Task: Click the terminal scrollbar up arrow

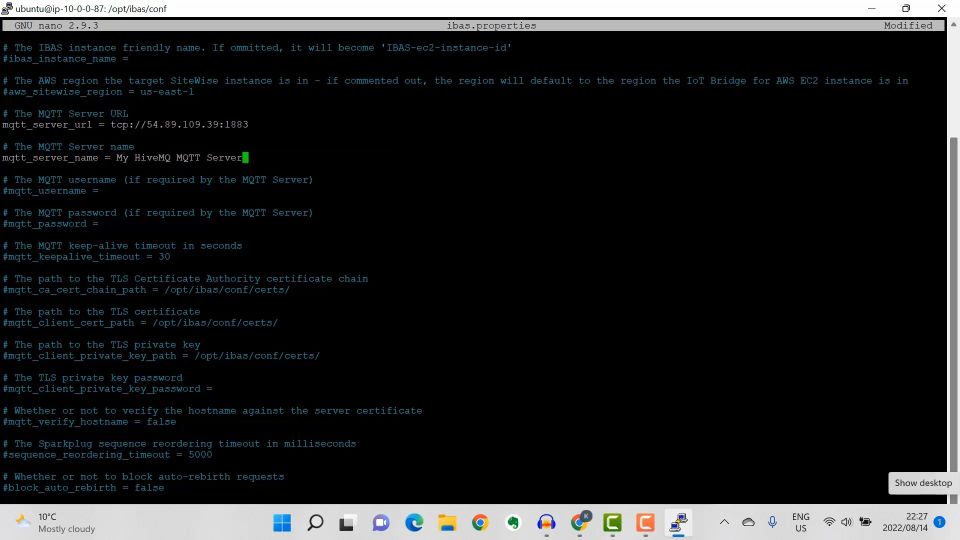Action: click(x=953, y=24)
